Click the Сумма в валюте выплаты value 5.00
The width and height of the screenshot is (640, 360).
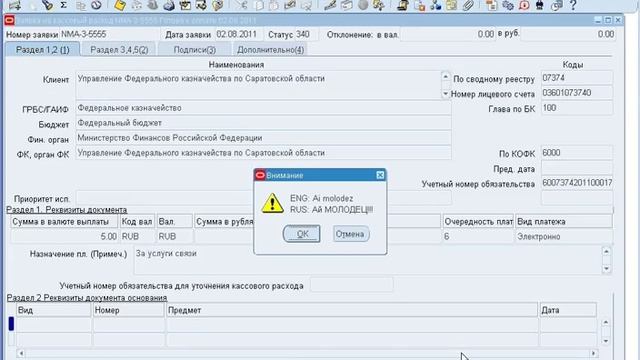(64, 236)
